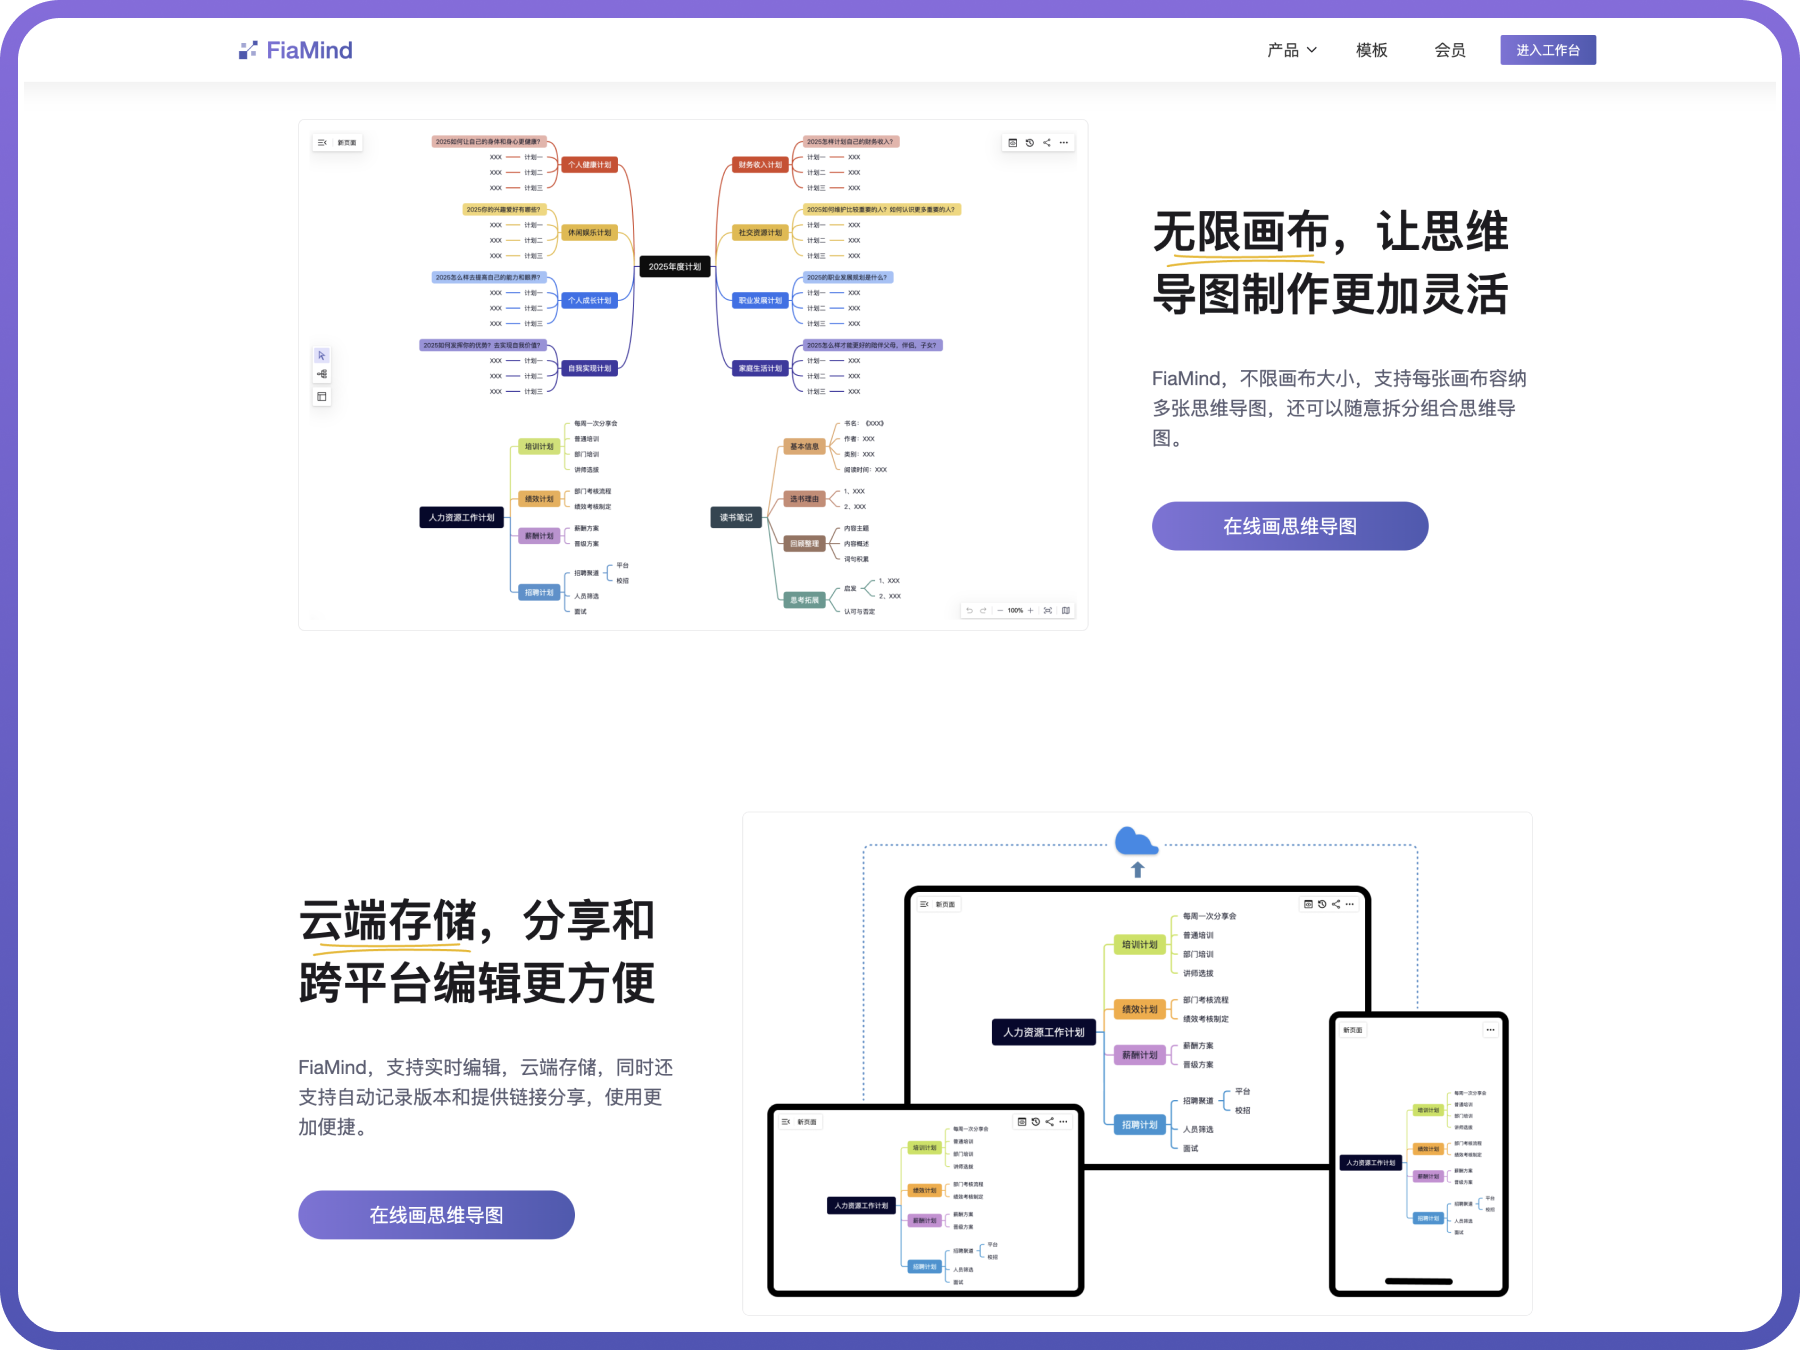Select the 读书笔记 root node
Image resolution: width=1800 pixels, height=1350 pixels.
(736, 518)
